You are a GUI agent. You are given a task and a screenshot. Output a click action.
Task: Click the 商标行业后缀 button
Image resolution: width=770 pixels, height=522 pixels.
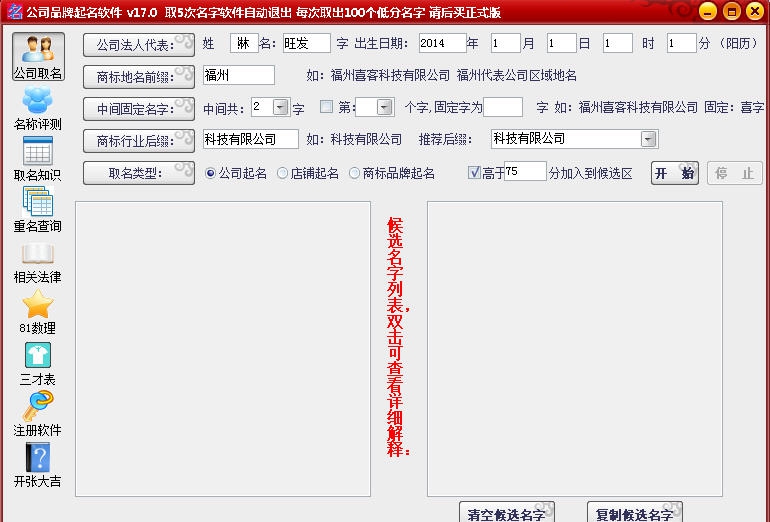click(139, 141)
